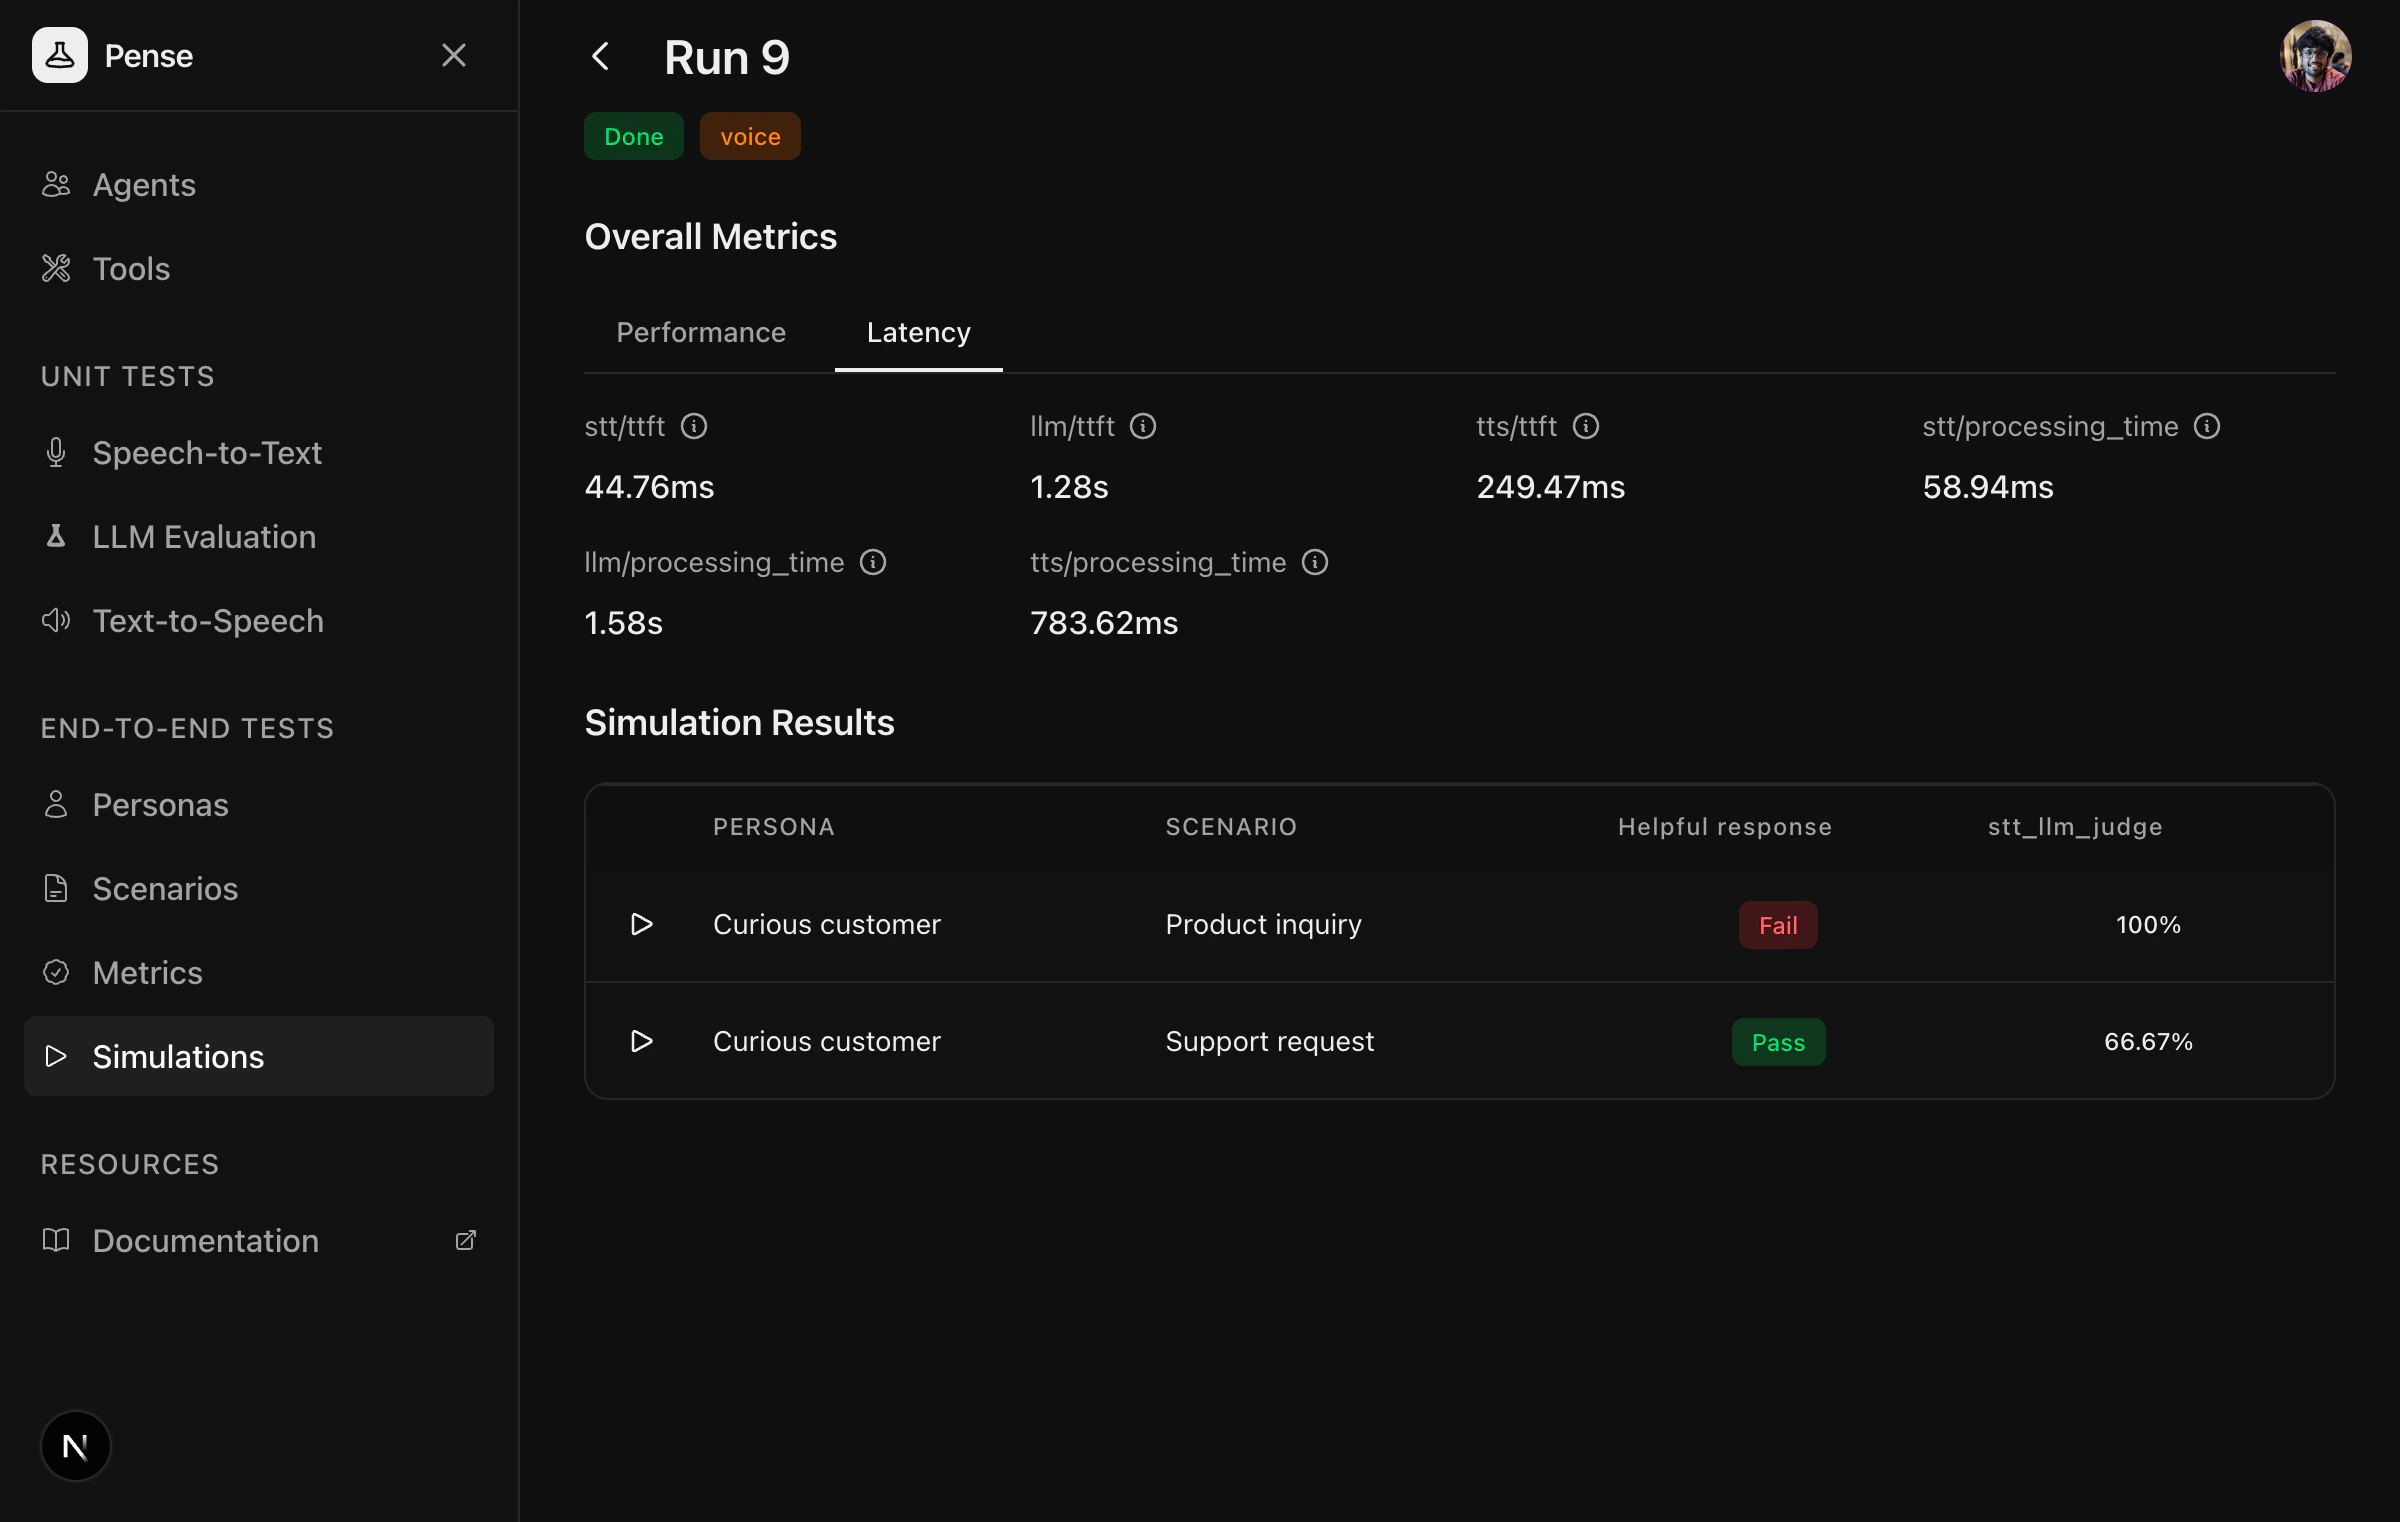Play the Support request simulation
The width and height of the screenshot is (2400, 1522).
click(641, 1041)
